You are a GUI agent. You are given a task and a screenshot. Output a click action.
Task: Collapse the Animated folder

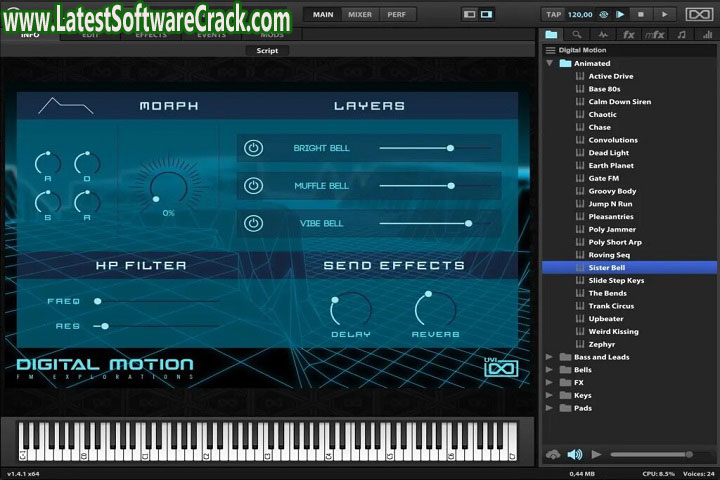(x=549, y=63)
